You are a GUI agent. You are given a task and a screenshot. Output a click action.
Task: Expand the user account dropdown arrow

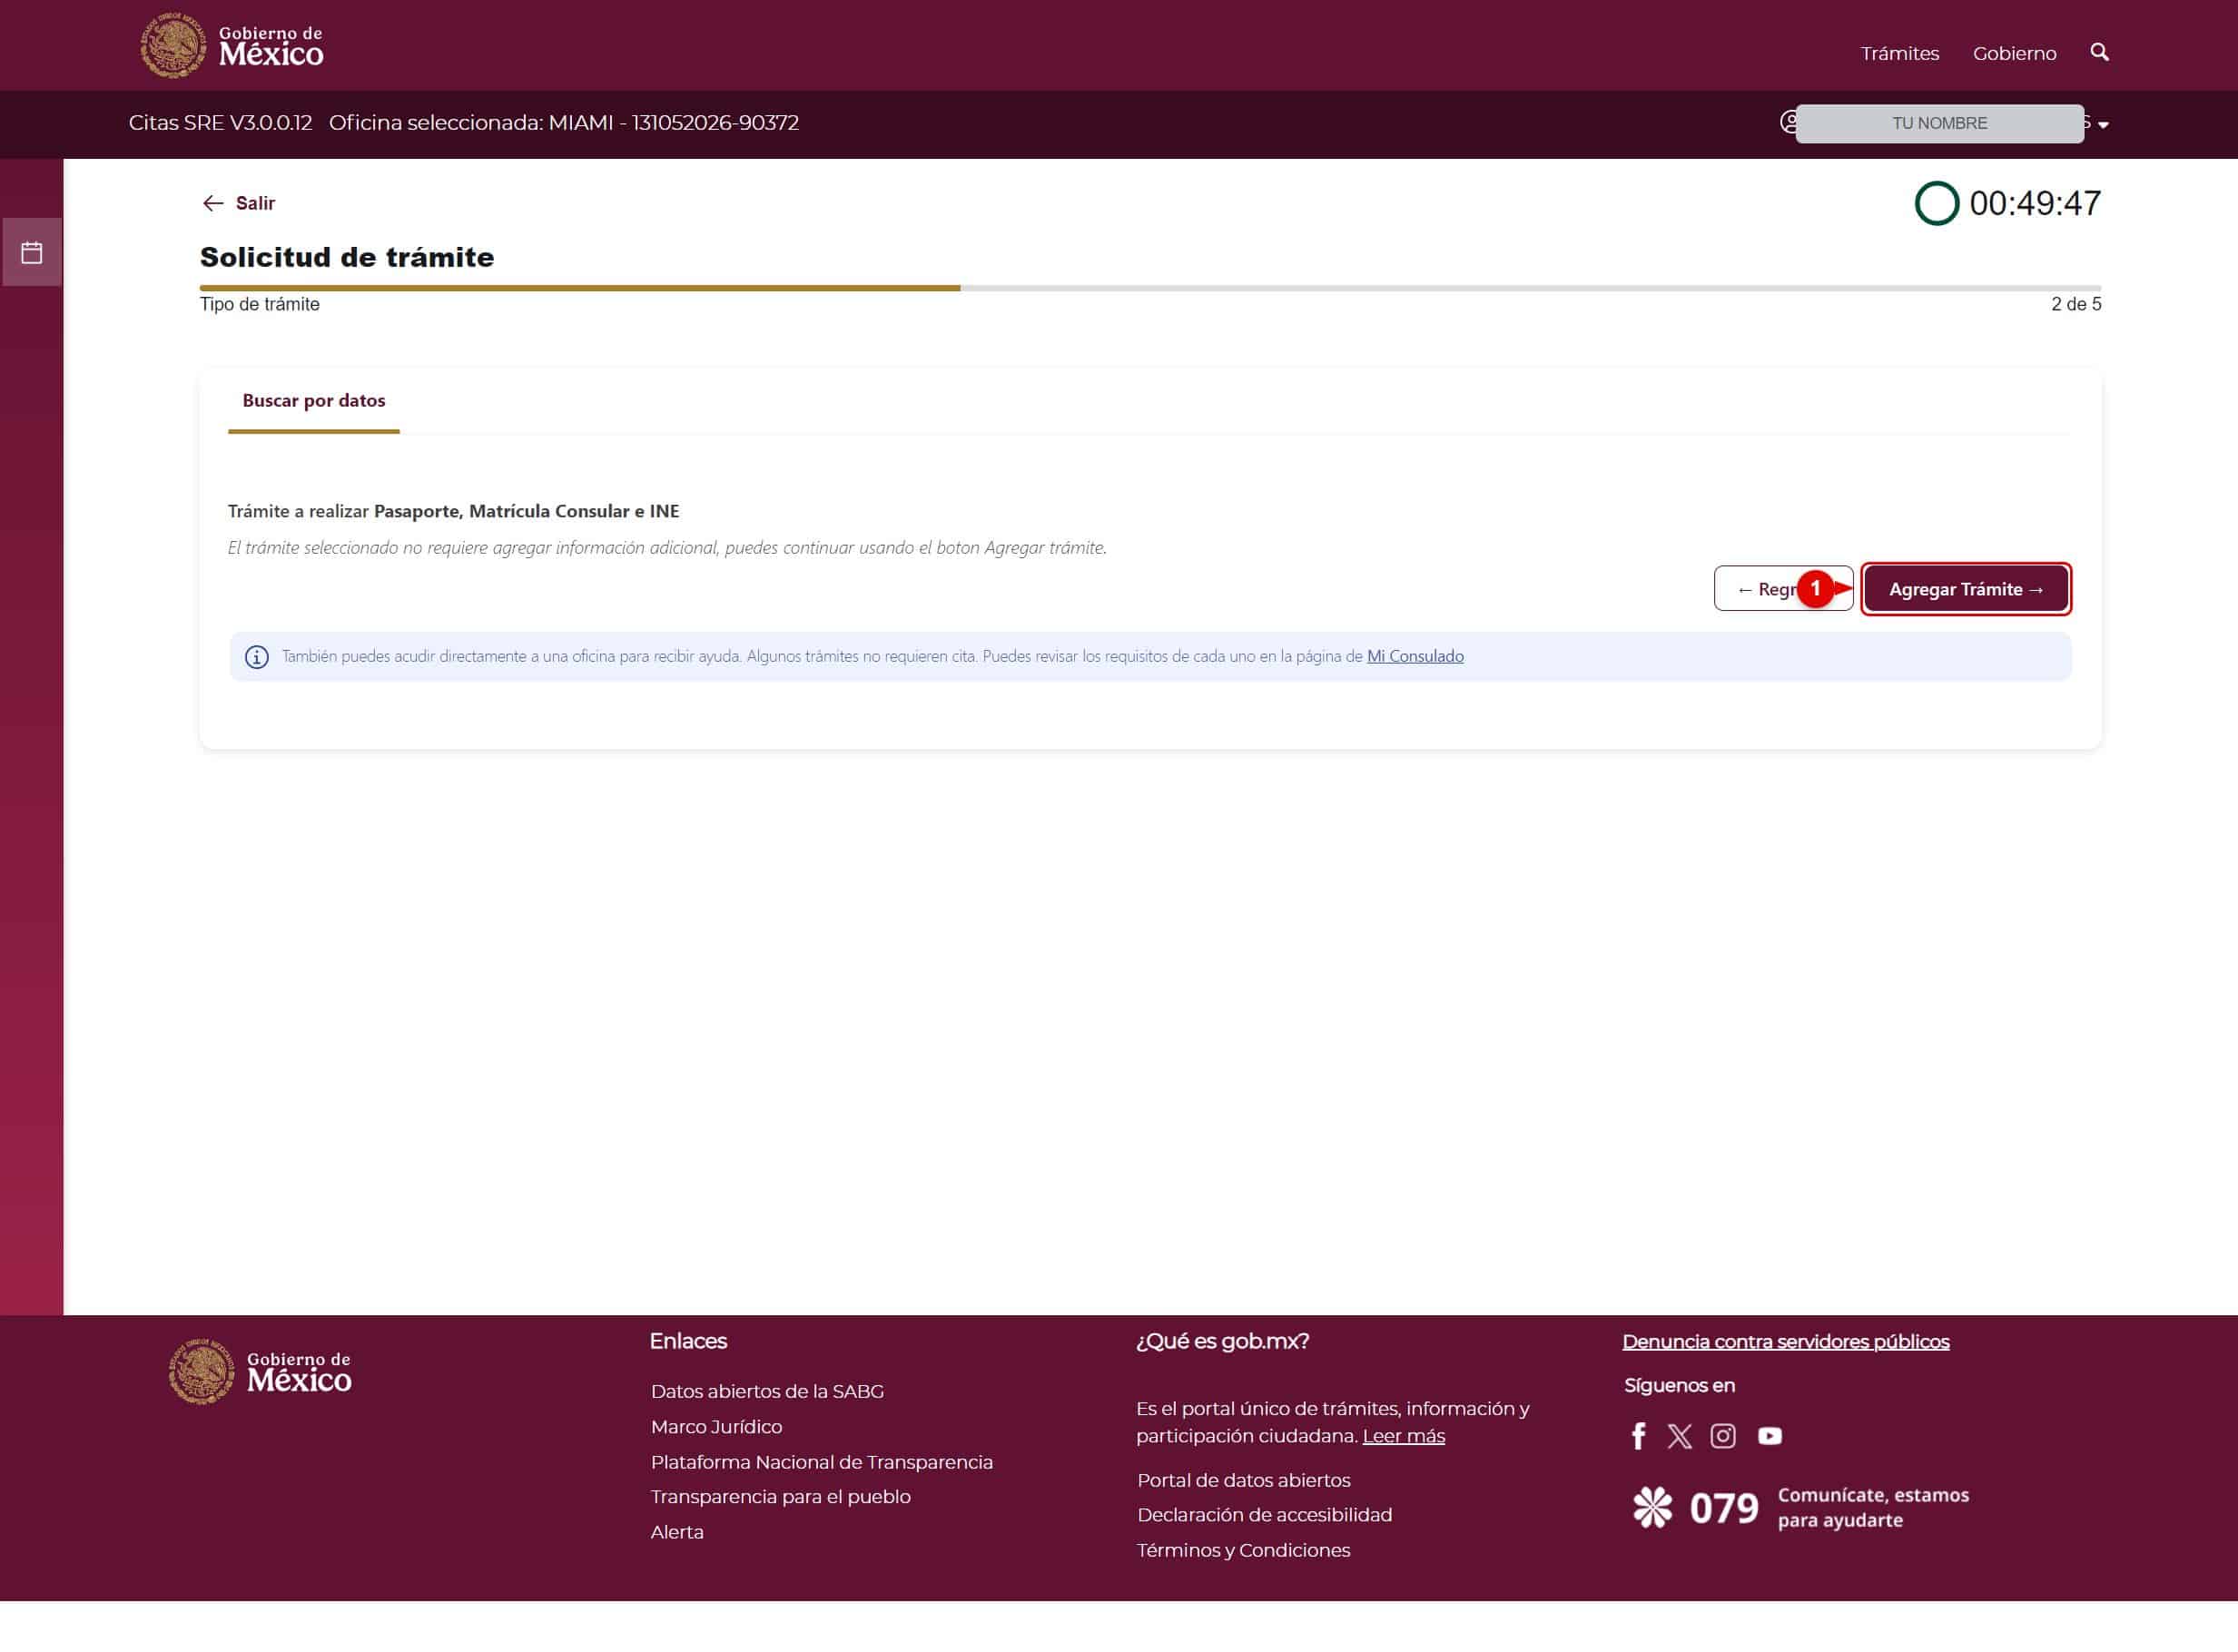2103,125
